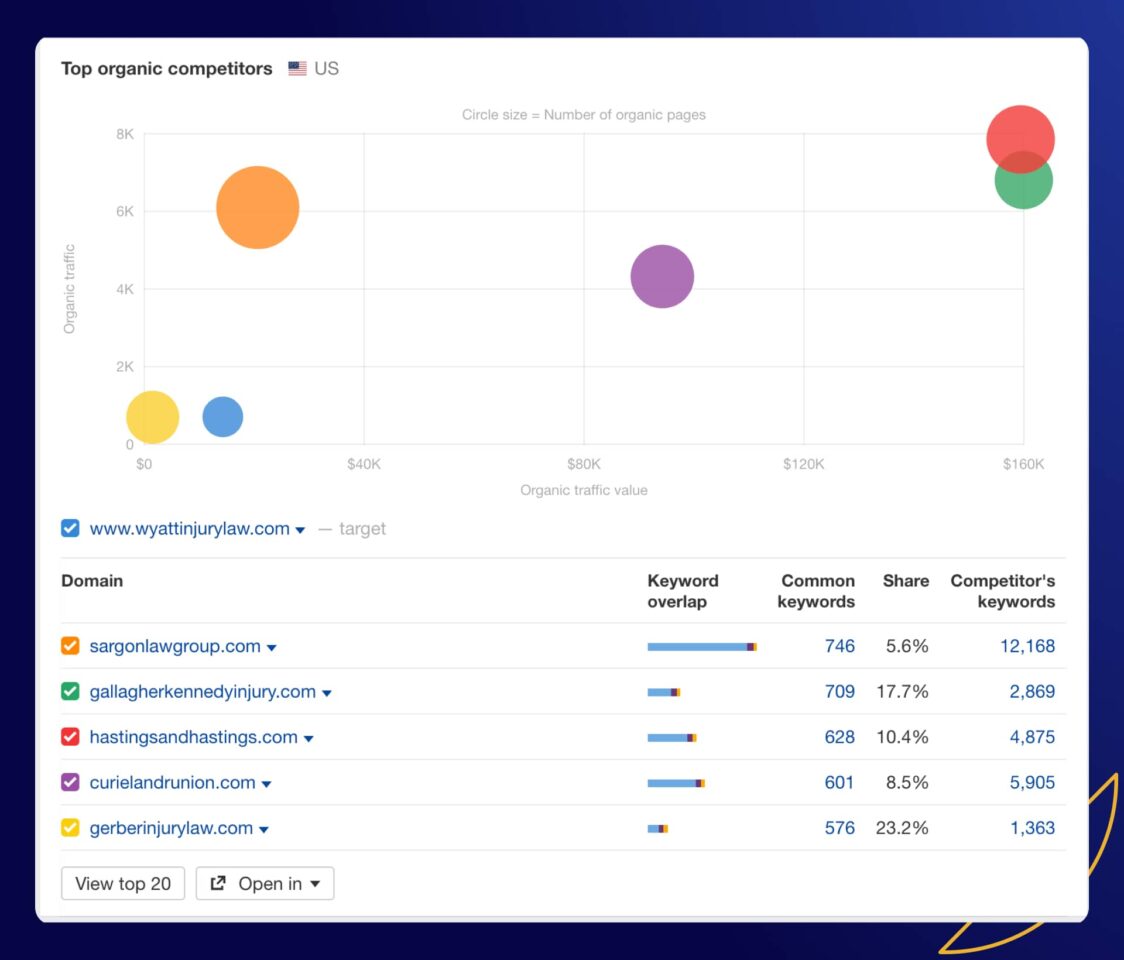Toggle the gerberinjurylaw.com yellow checkbox
Image resolution: width=1124 pixels, height=960 pixels.
[x=70, y=827]
